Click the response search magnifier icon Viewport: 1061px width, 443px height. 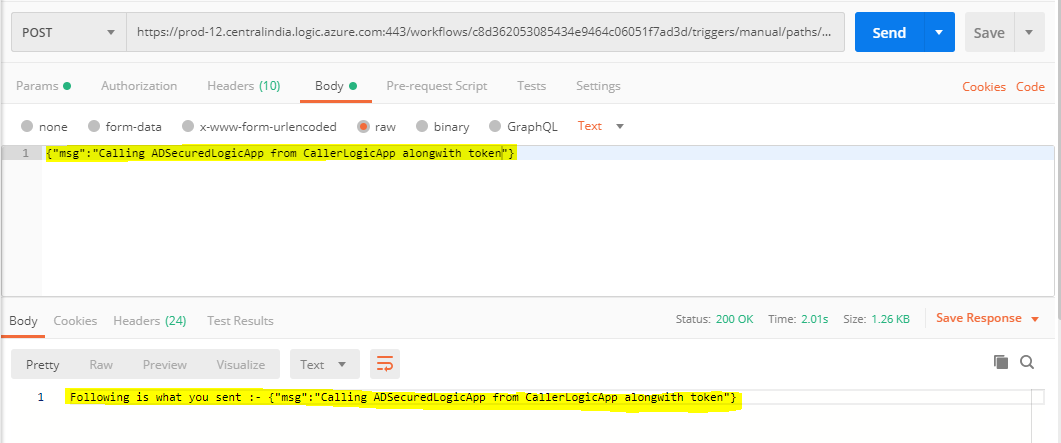(x=1027, y=362)
